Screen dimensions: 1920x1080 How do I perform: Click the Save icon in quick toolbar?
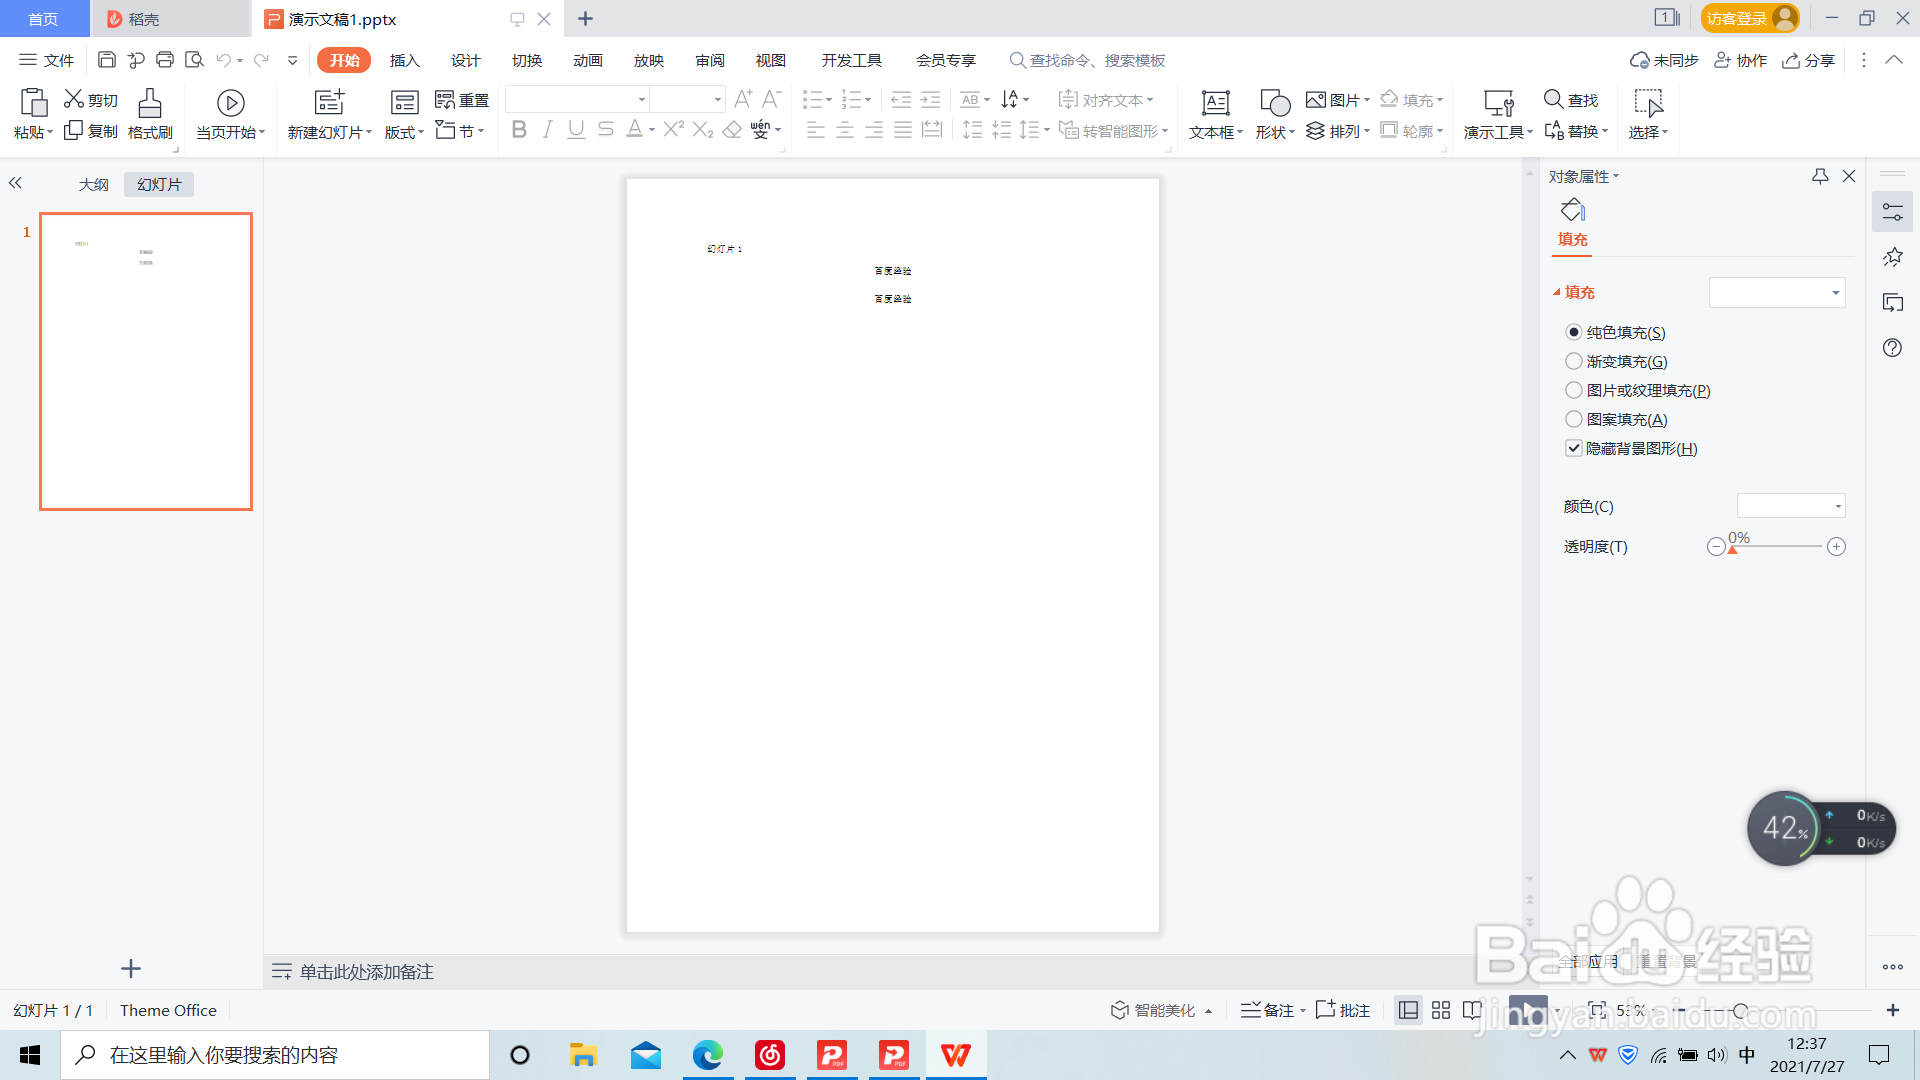click(x=107, y=60)
